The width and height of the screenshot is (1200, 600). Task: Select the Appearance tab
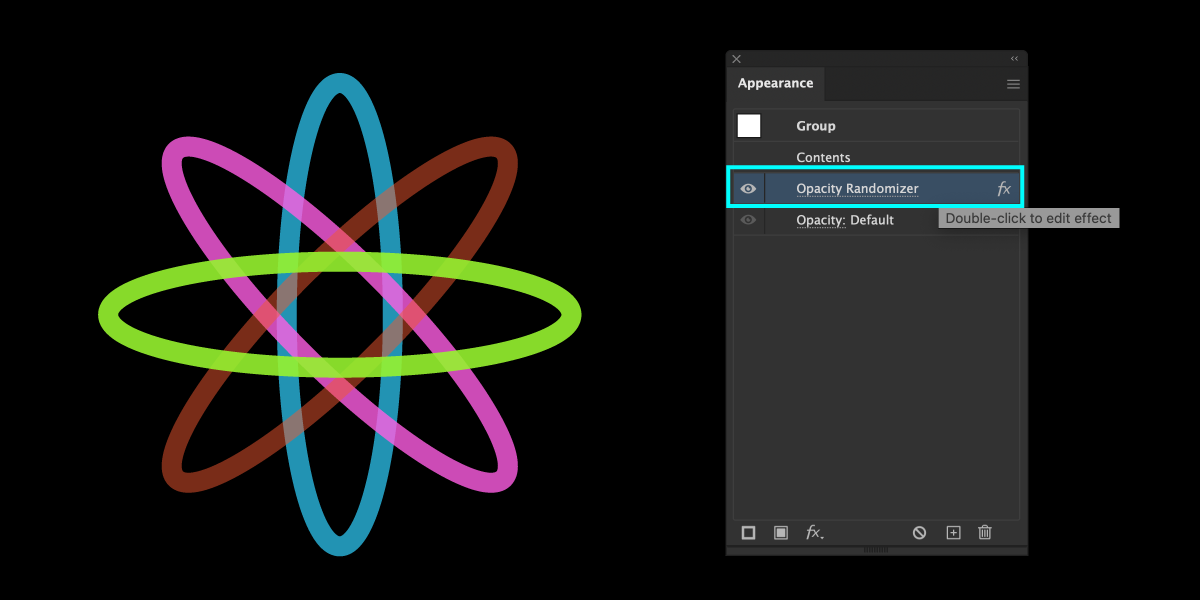click(x=775, y=84)
